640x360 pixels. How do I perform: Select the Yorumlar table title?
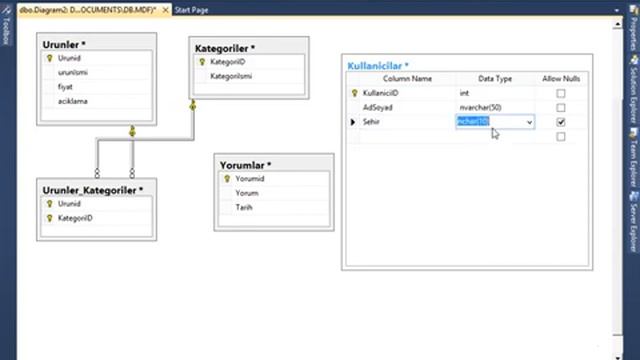pos(246,165)
